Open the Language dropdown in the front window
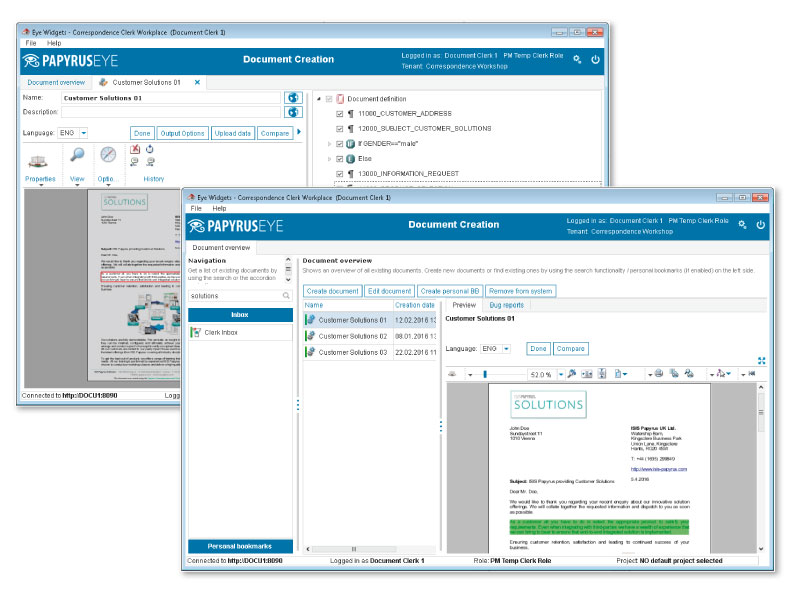This screenshot has height=591, width=800. 506,349
